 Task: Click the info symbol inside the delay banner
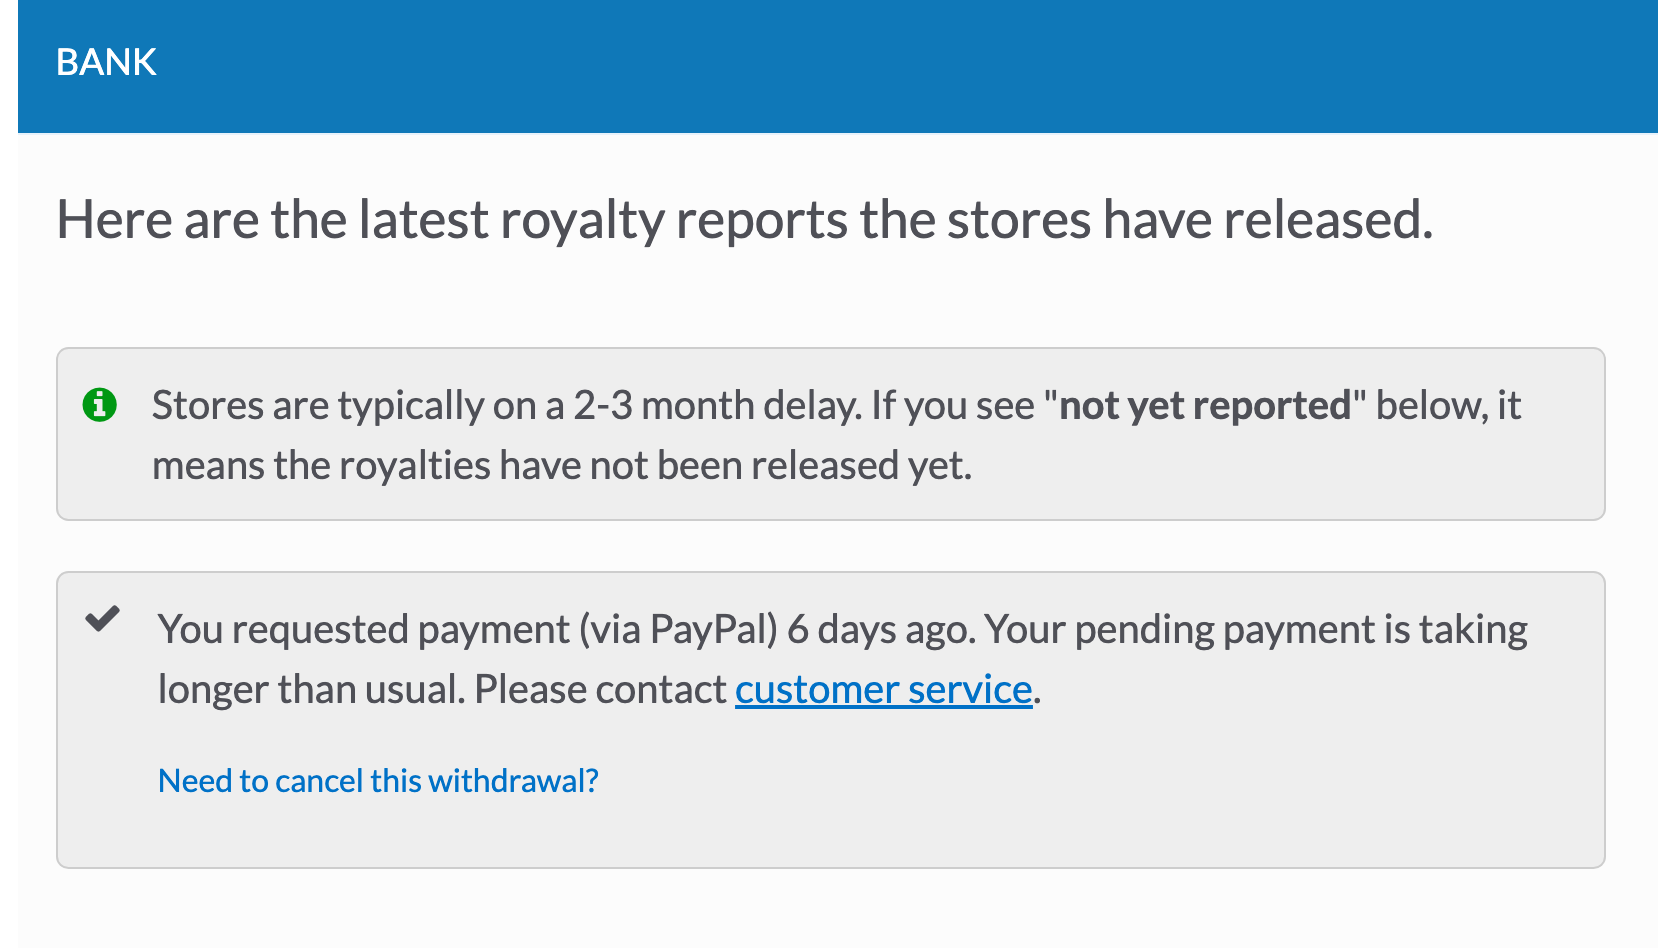(x=98, y=405)
